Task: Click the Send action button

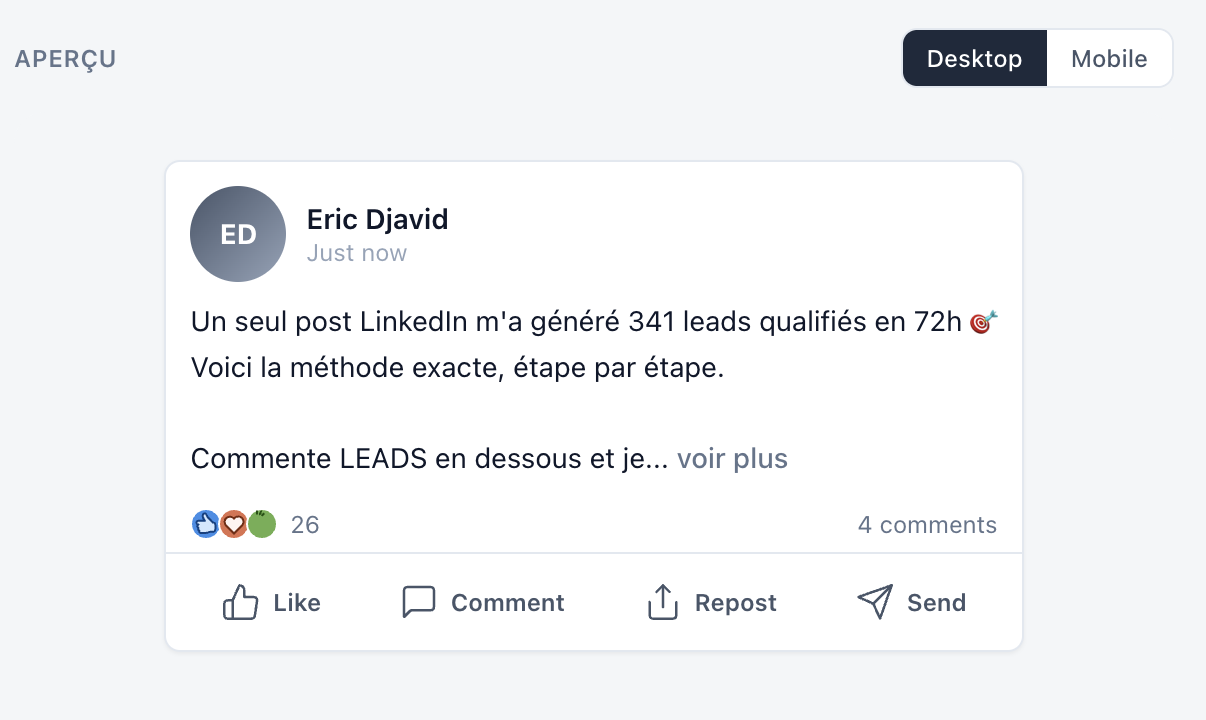Action: (x=912, y=601)
